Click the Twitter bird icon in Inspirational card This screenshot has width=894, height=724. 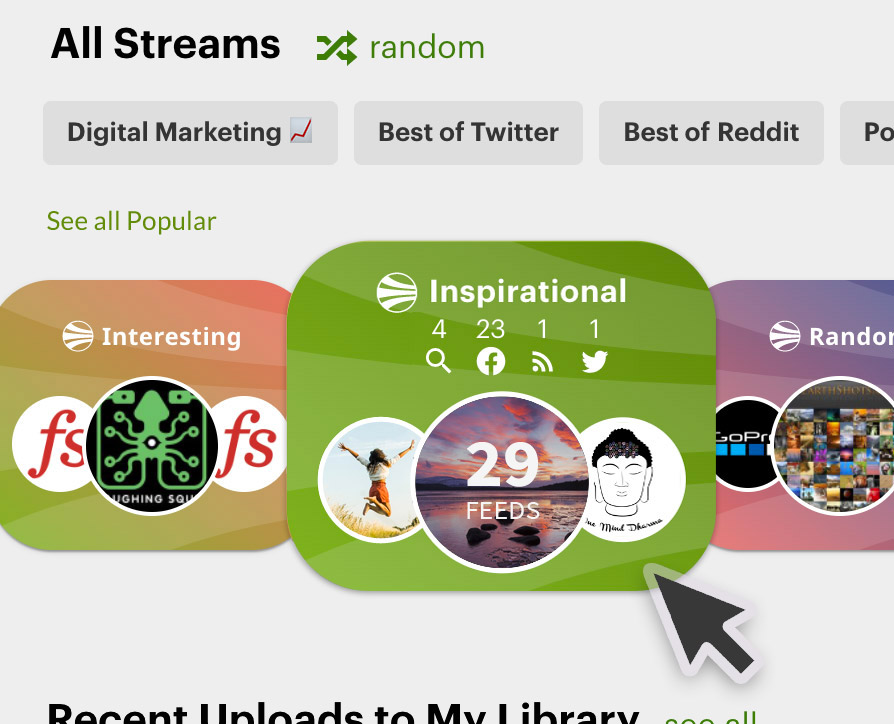(x=595, y=361)
